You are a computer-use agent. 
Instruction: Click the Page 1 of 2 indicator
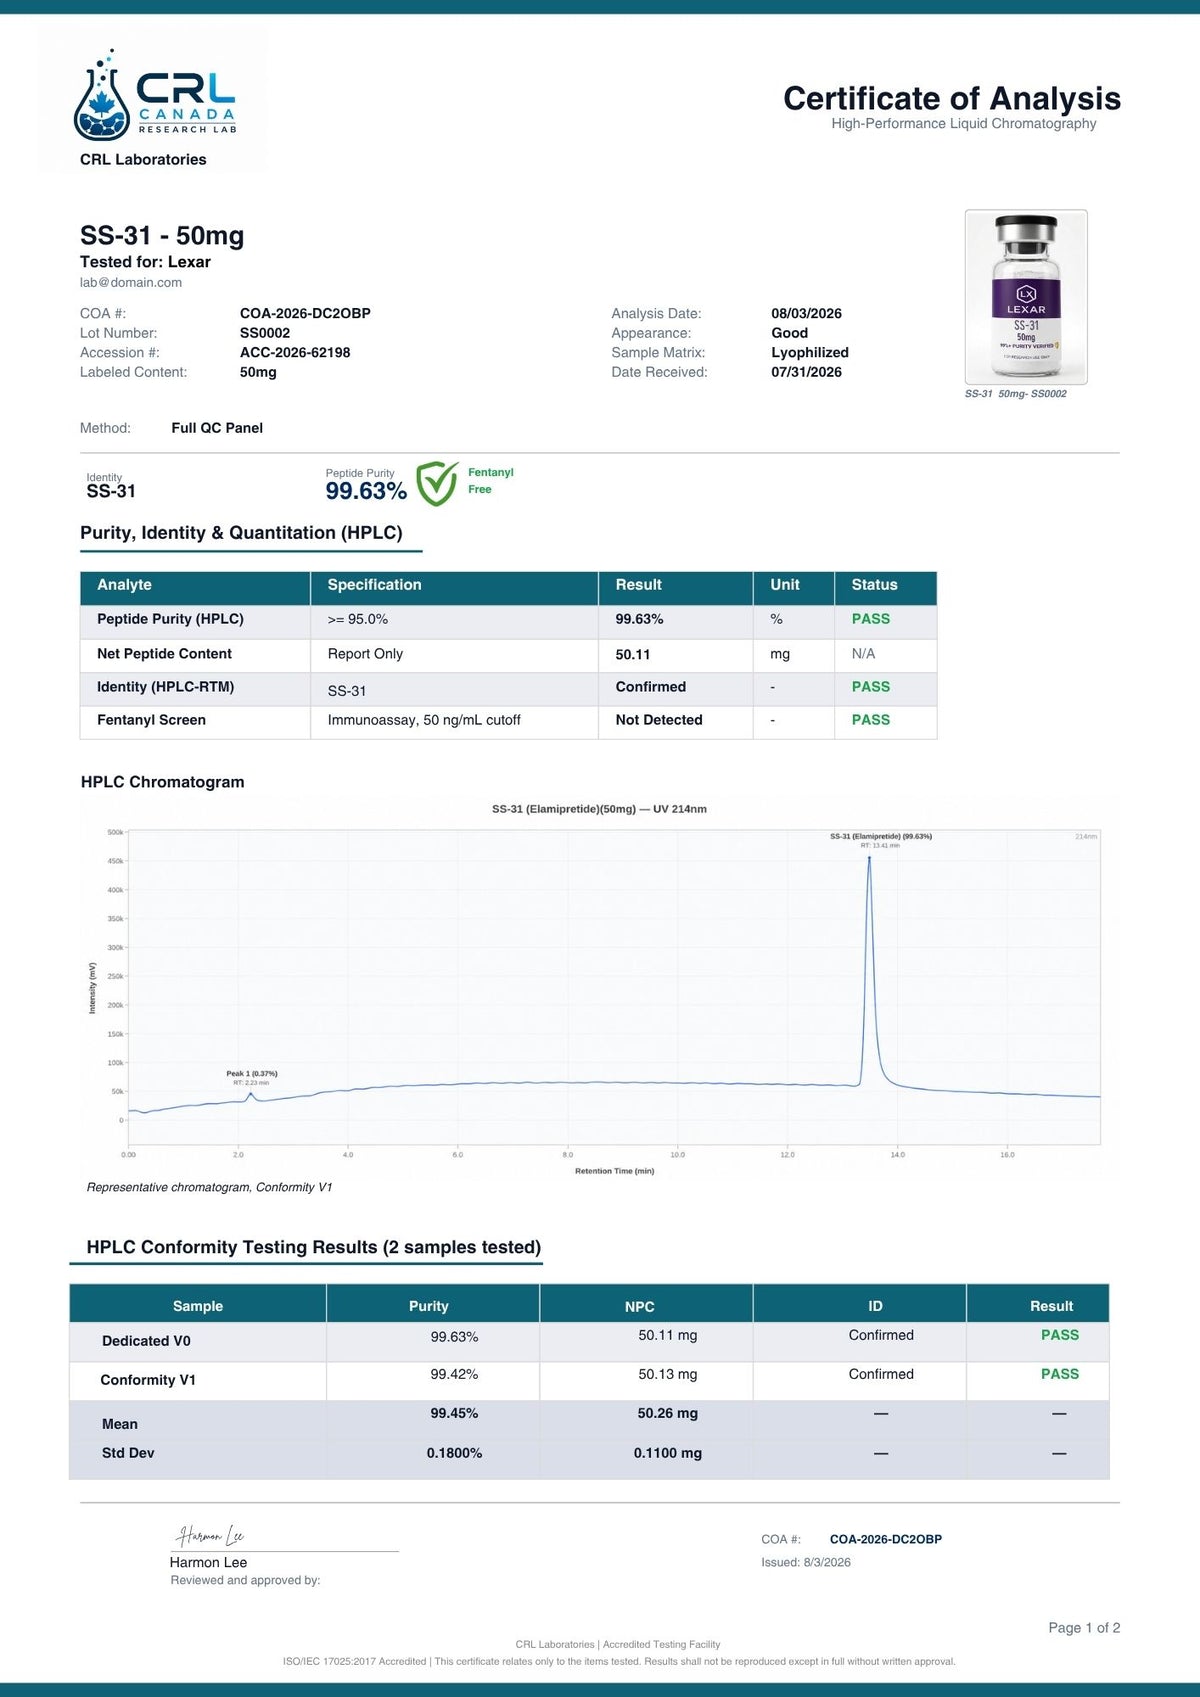click(1084, 1628)
